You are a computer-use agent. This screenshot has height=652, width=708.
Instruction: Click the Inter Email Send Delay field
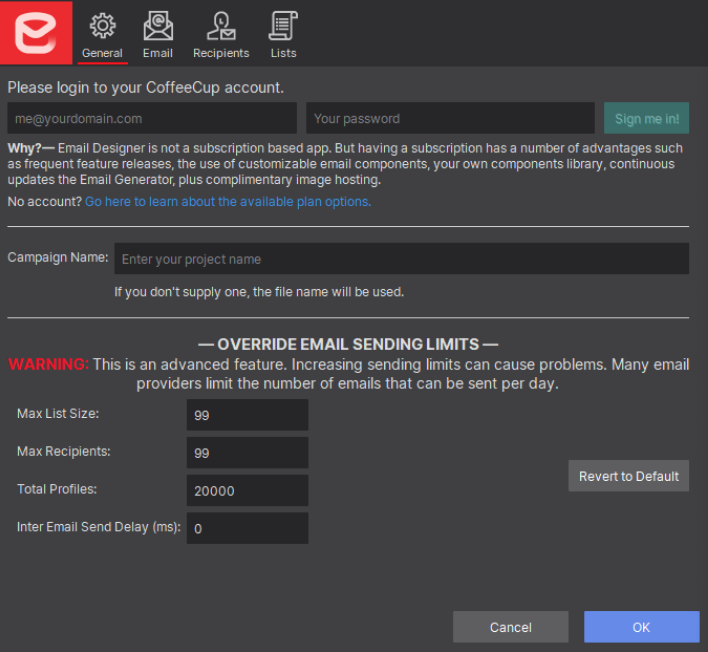247,528
